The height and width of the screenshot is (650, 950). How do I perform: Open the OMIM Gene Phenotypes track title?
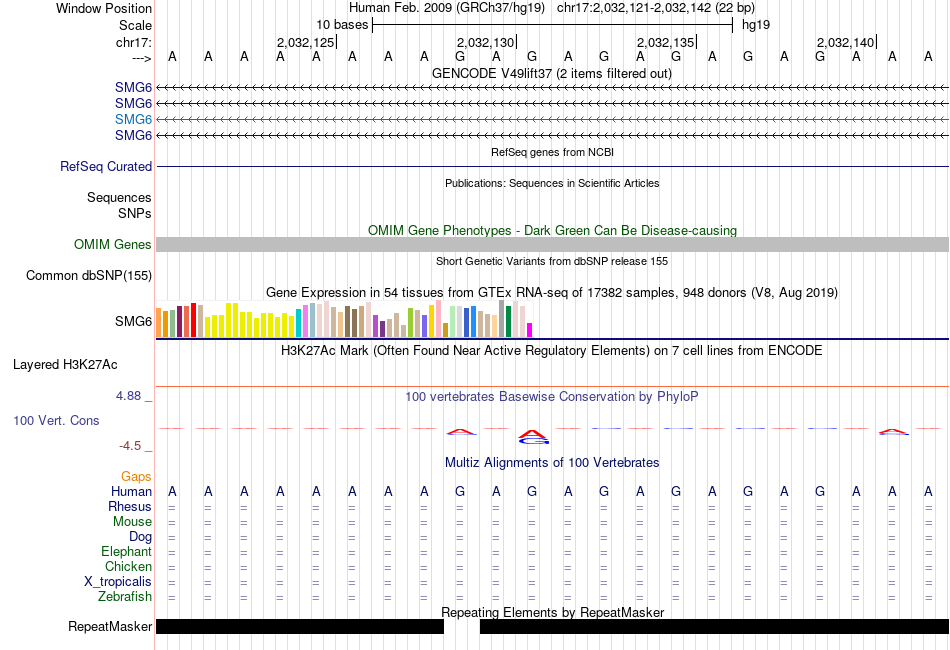tap(552, 230)
